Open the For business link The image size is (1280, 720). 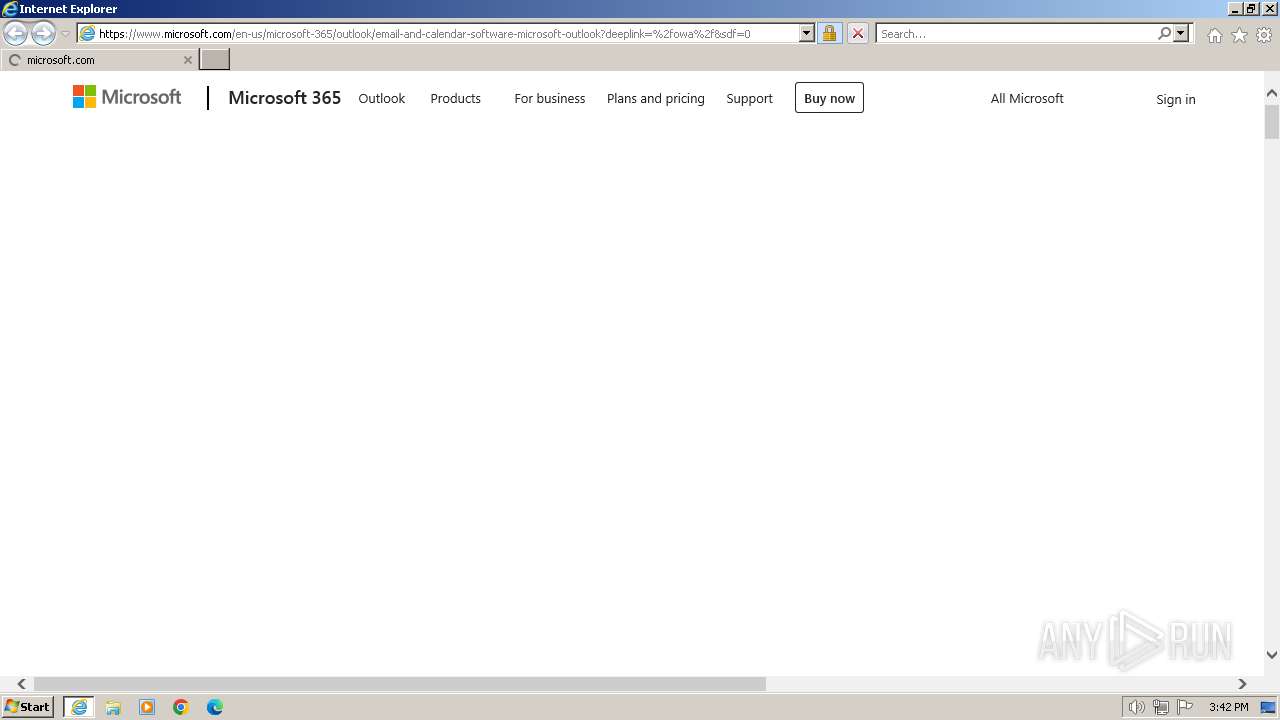coord(550,98)
